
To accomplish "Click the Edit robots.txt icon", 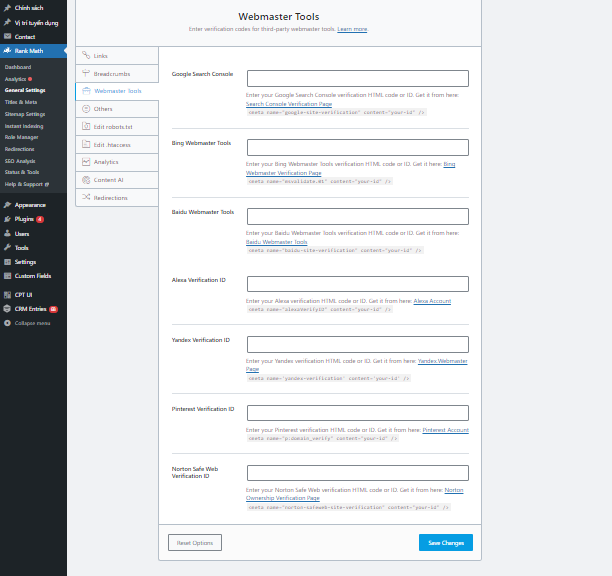I will 86,126.
